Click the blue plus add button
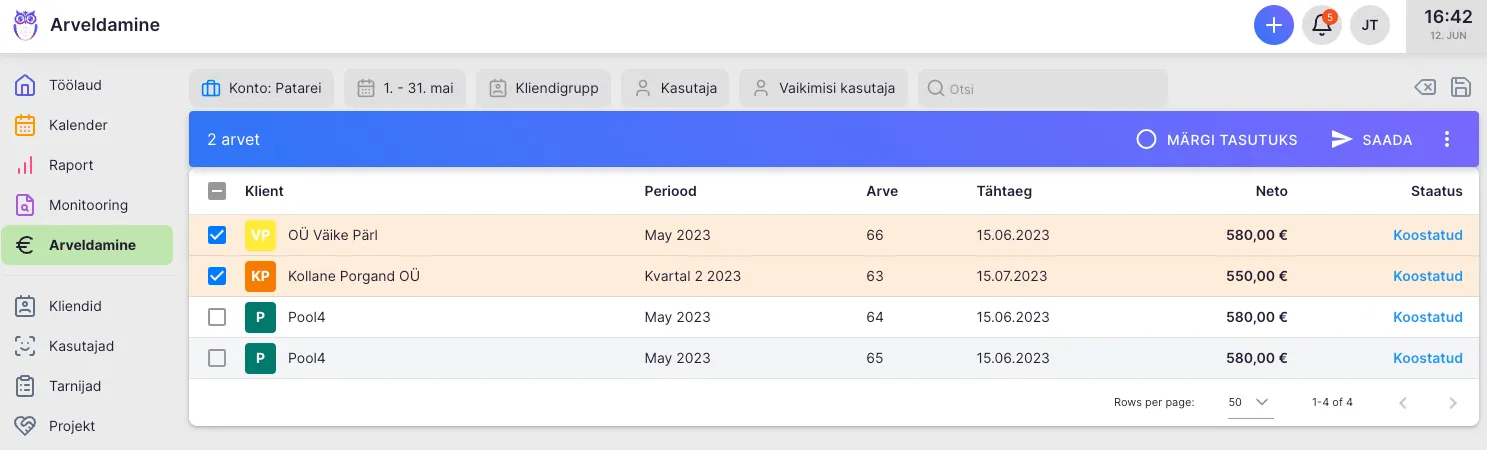Viewport: 1487px width, 450px height. pos(1273,25)
